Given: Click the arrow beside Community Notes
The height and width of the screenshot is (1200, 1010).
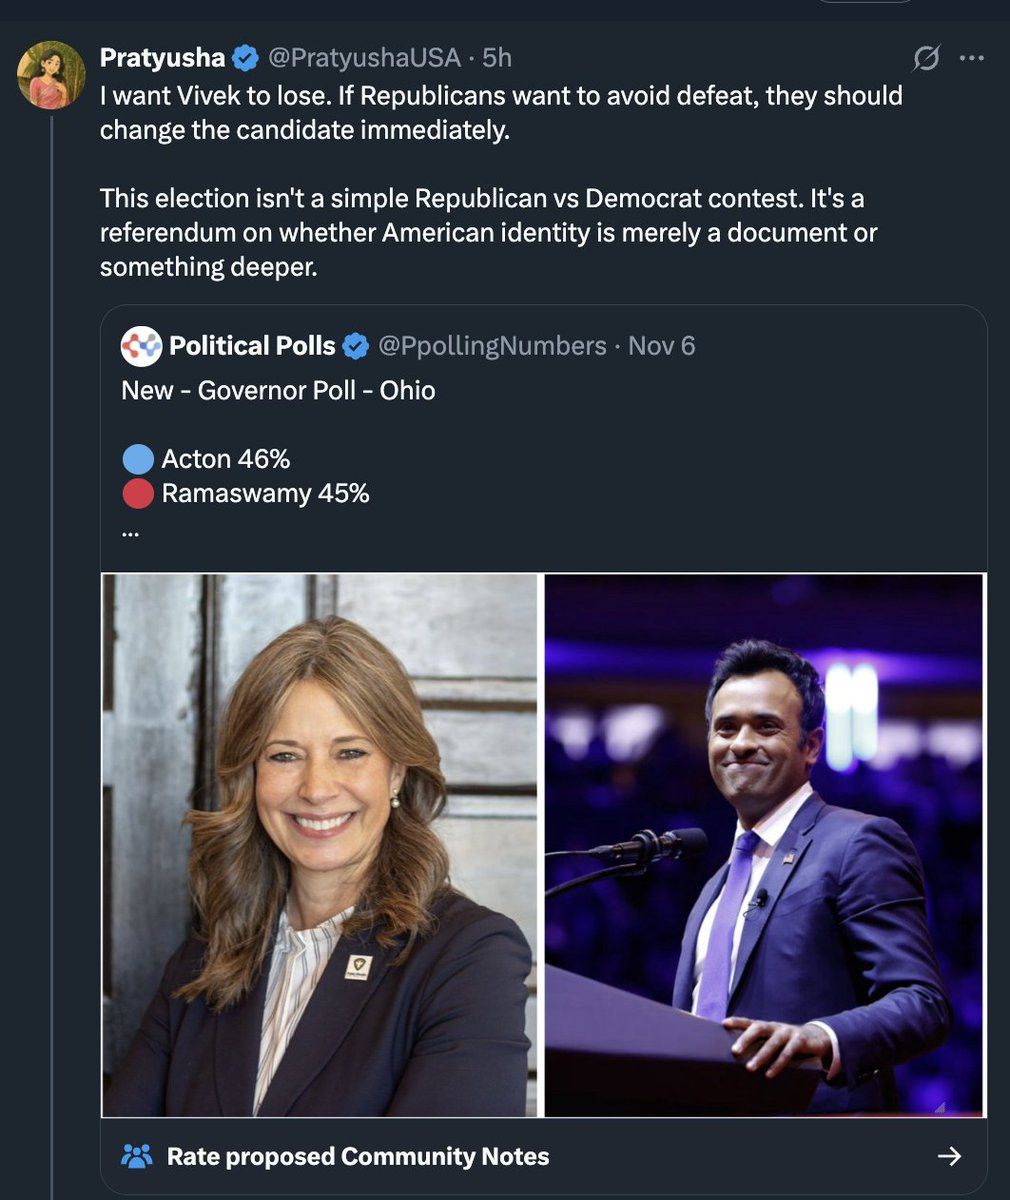Looking at the screenshot, I should 949,1156.
